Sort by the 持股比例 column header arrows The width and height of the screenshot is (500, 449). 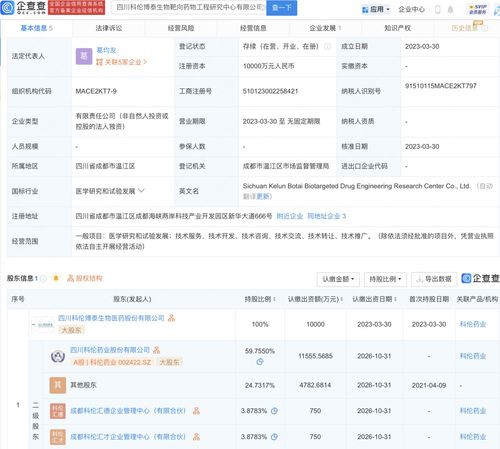[274, 299]
